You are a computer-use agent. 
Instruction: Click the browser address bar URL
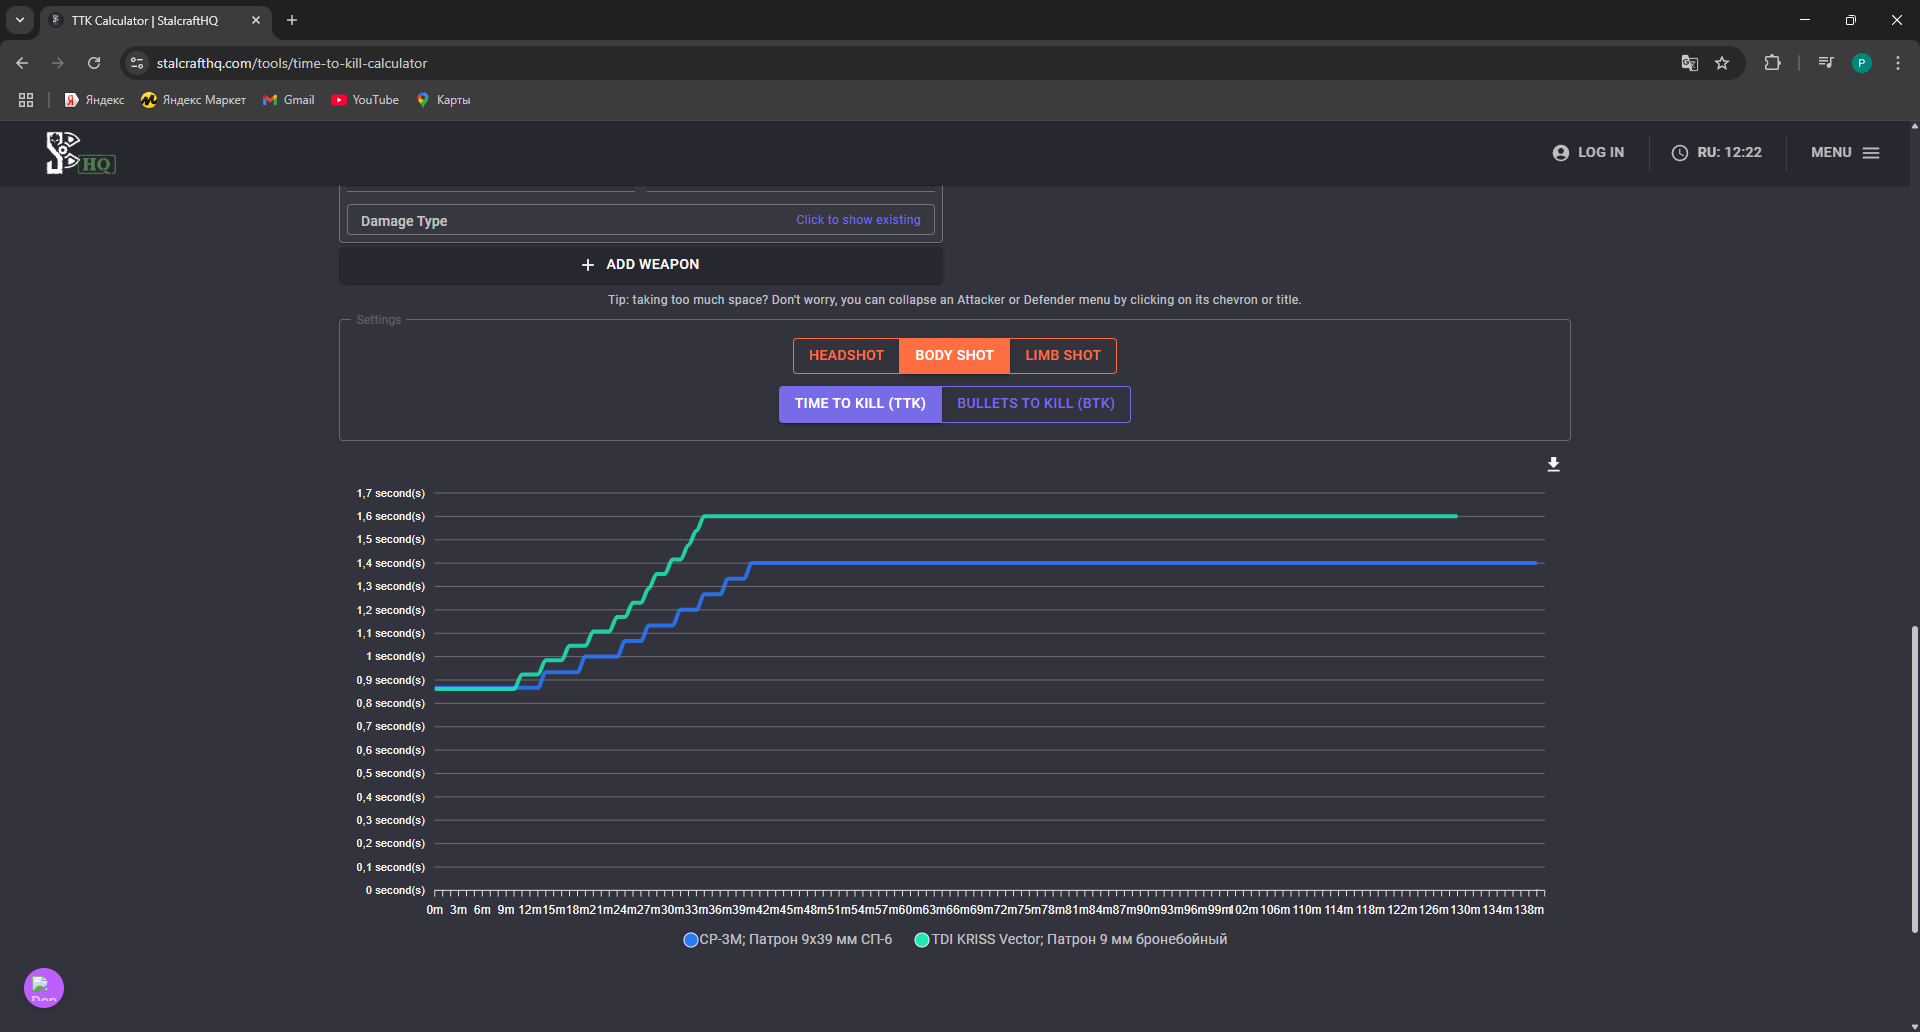point(292,63)
